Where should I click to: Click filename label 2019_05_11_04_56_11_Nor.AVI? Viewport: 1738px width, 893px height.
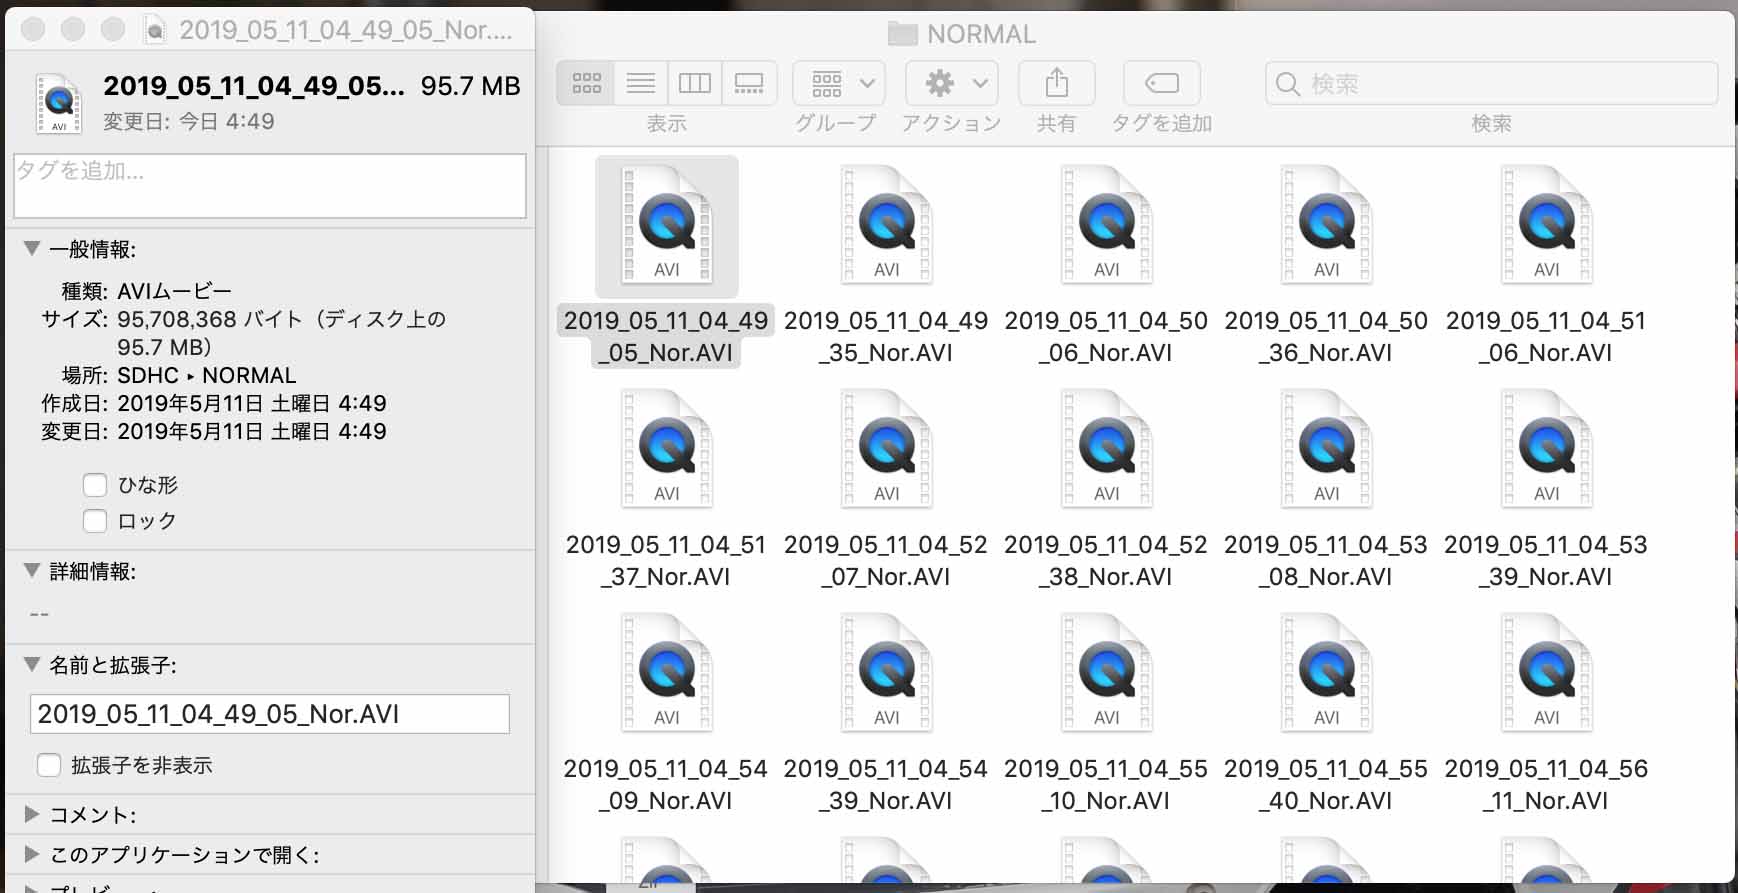(1546, 785)
